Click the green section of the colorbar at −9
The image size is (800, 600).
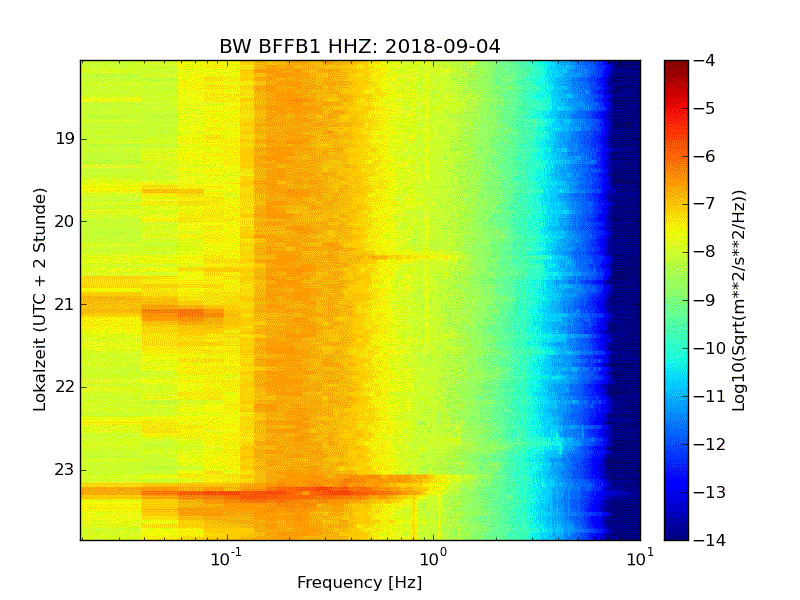(677, 300)
